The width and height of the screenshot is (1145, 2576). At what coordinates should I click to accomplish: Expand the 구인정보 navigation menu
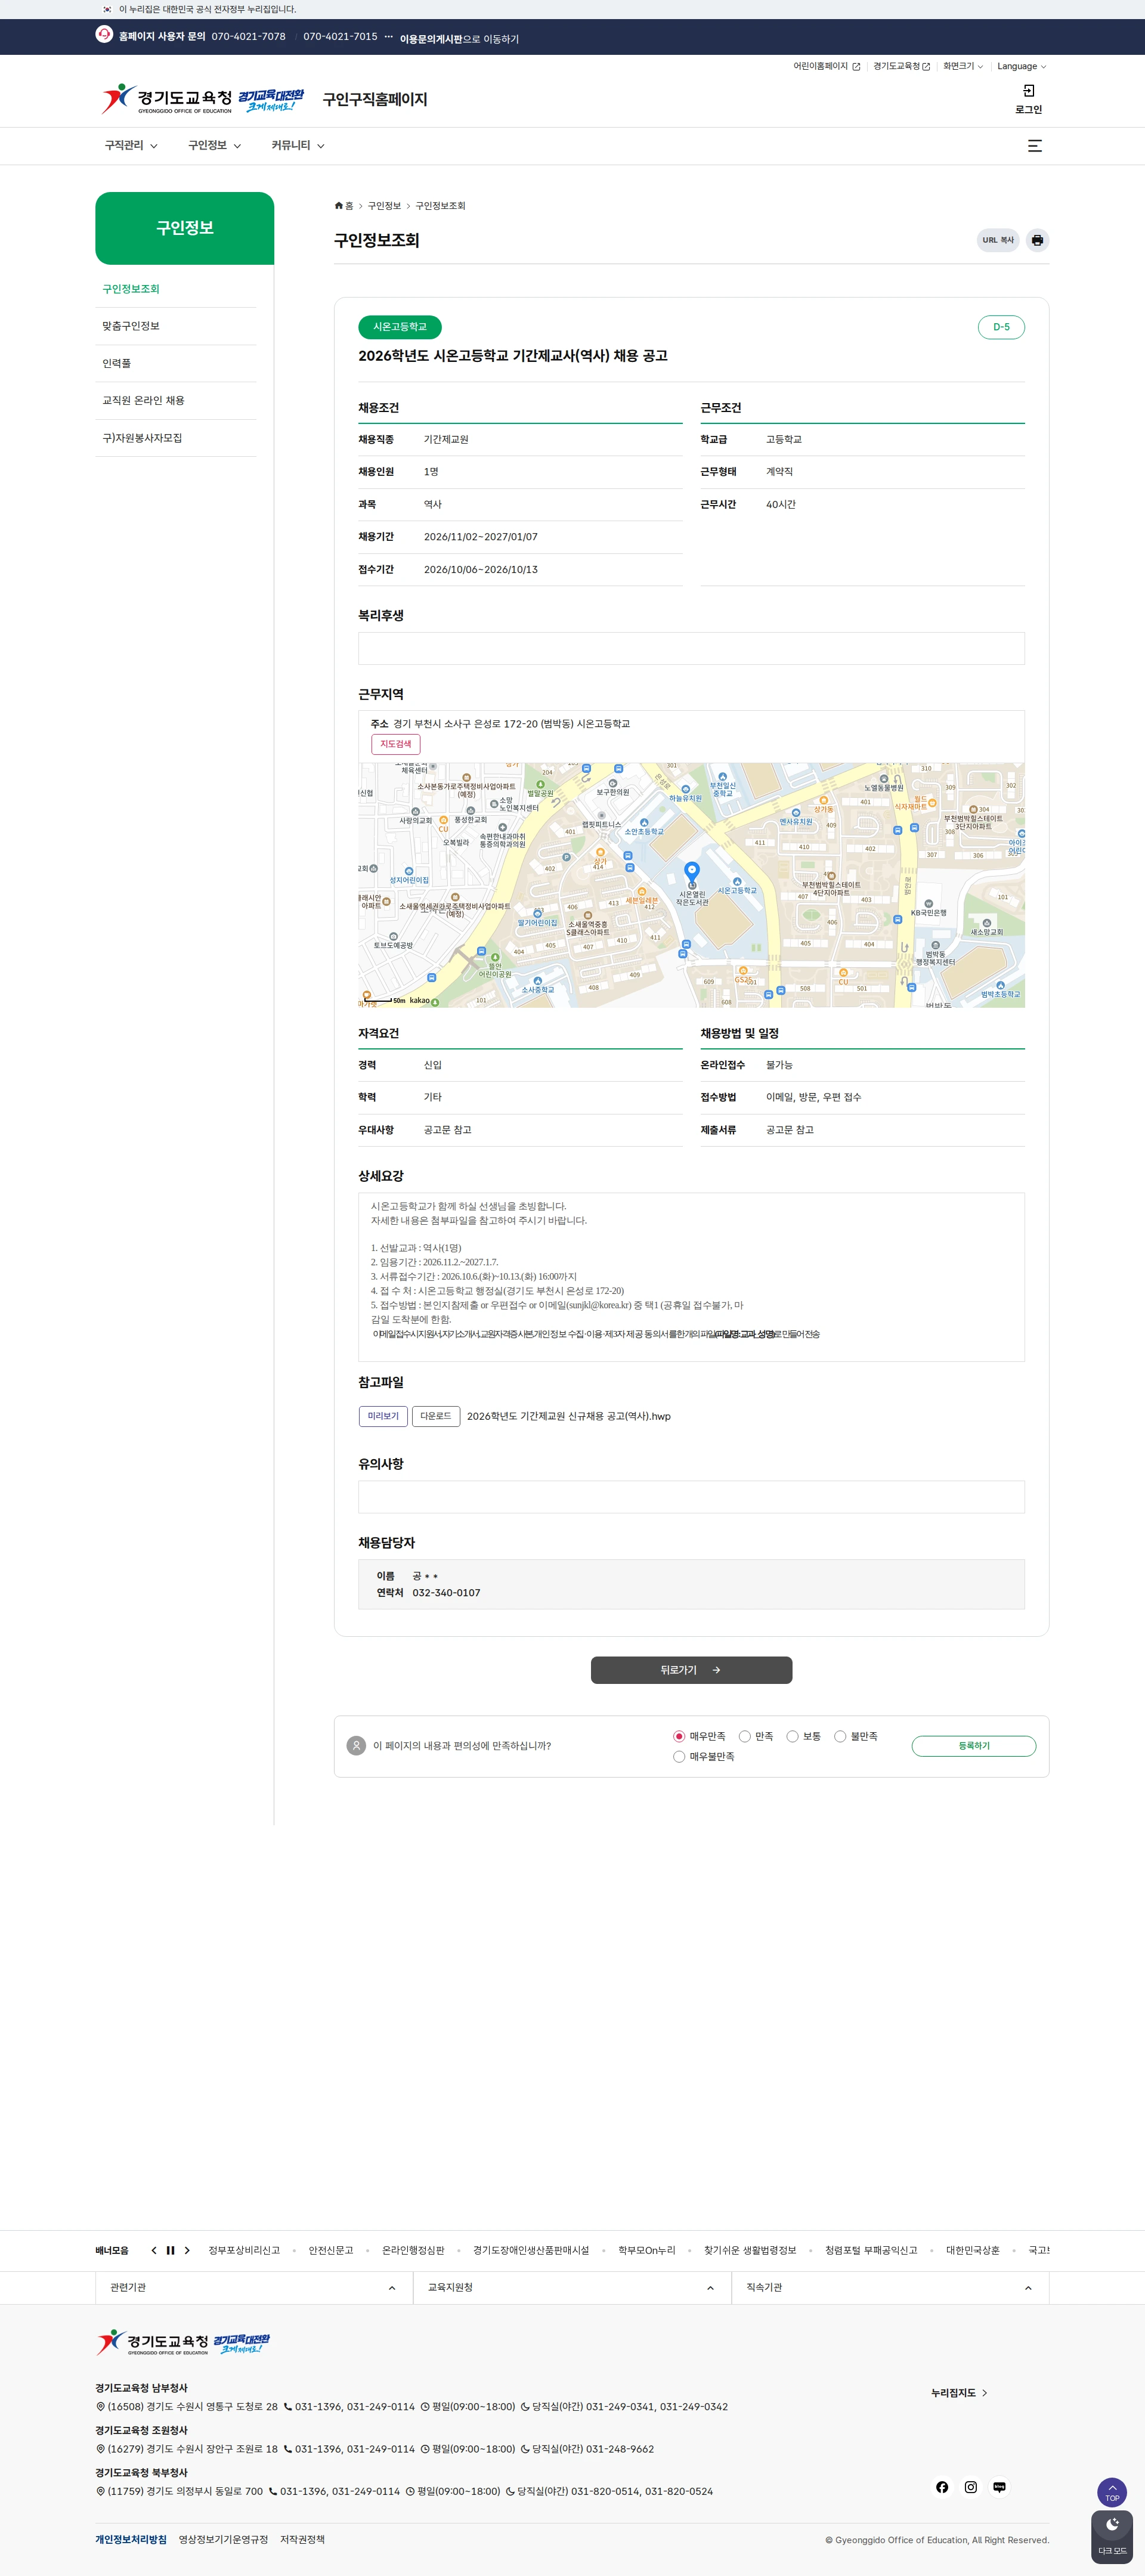click(x=214, y=146)
